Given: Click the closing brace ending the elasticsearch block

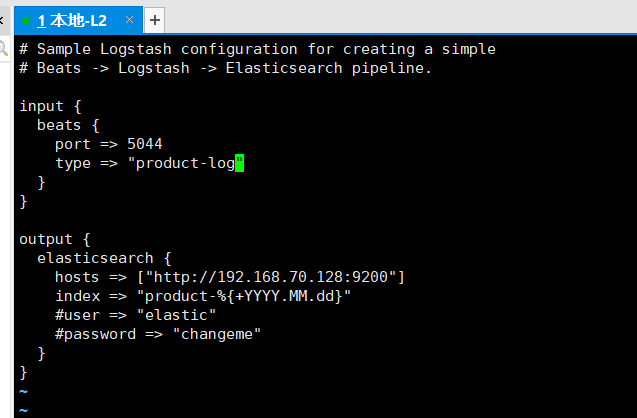Looking at the screenshot, I should pos(41,353).
